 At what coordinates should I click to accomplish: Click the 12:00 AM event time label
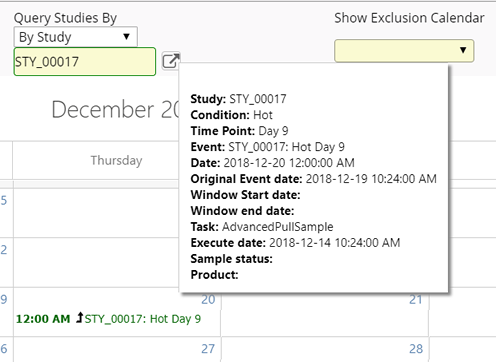click(x=43, y=319)
